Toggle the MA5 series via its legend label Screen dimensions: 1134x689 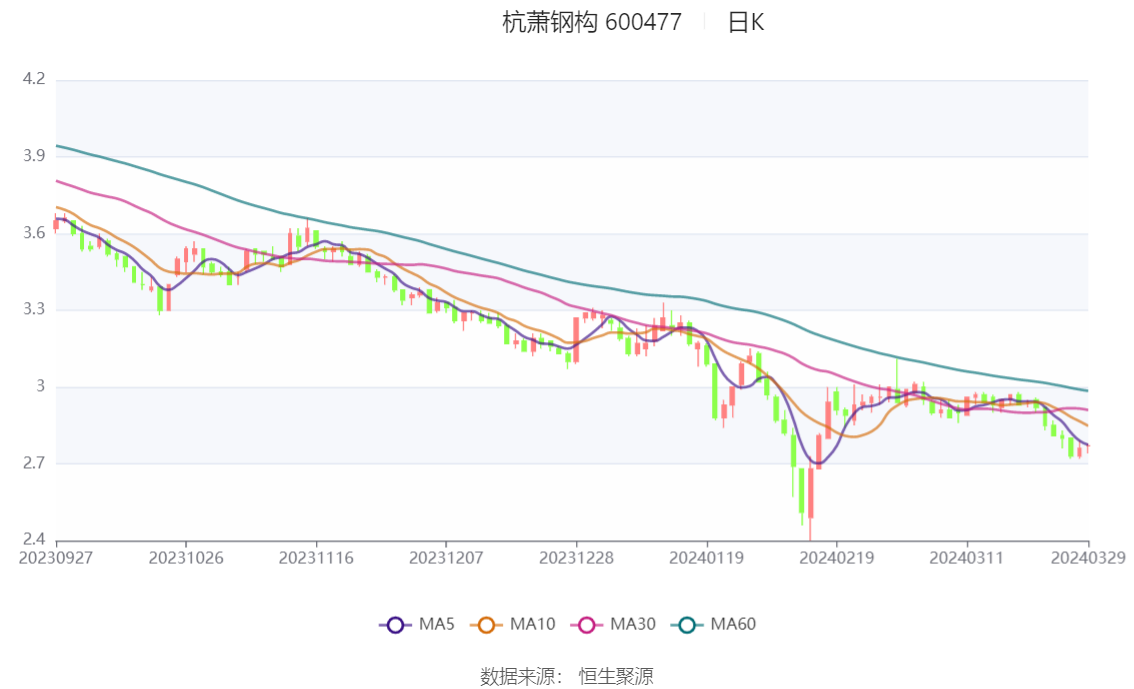point(436,625)
